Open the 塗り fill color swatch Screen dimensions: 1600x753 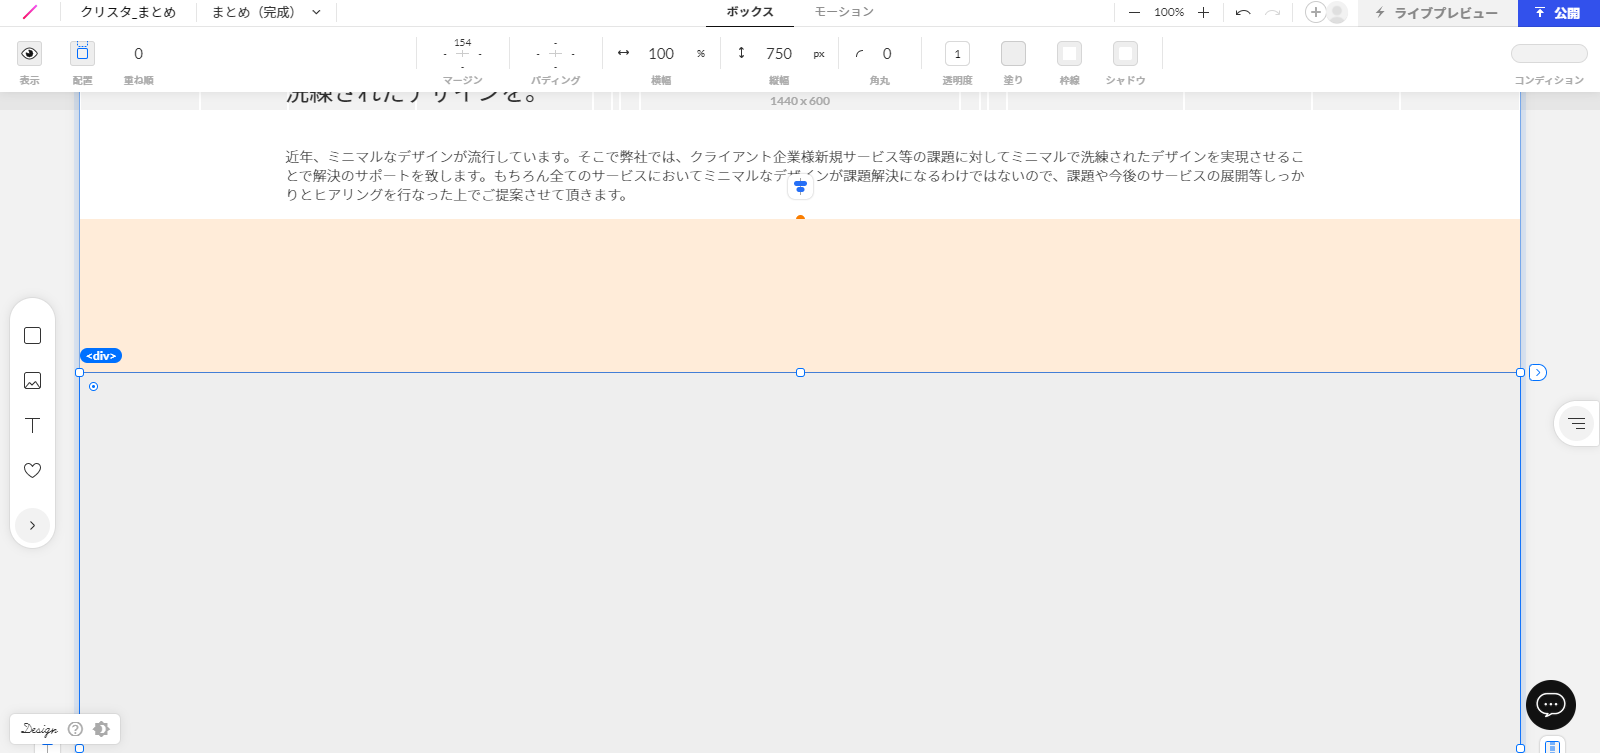[x=1013, y=53]
